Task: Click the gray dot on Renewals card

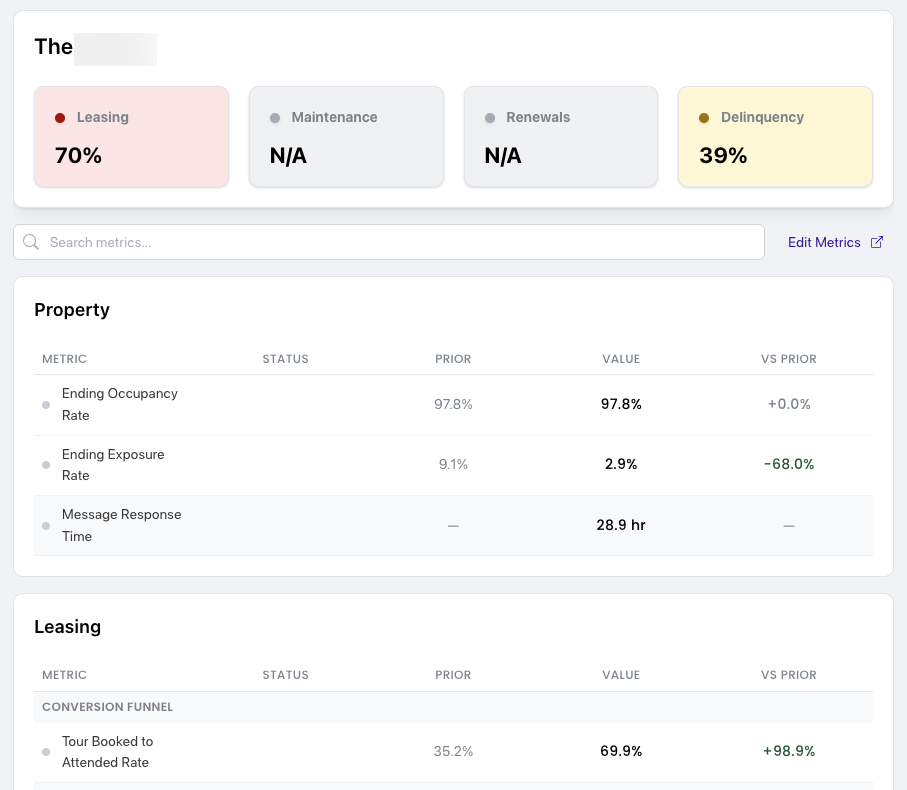Action: [x=490, y=118]
